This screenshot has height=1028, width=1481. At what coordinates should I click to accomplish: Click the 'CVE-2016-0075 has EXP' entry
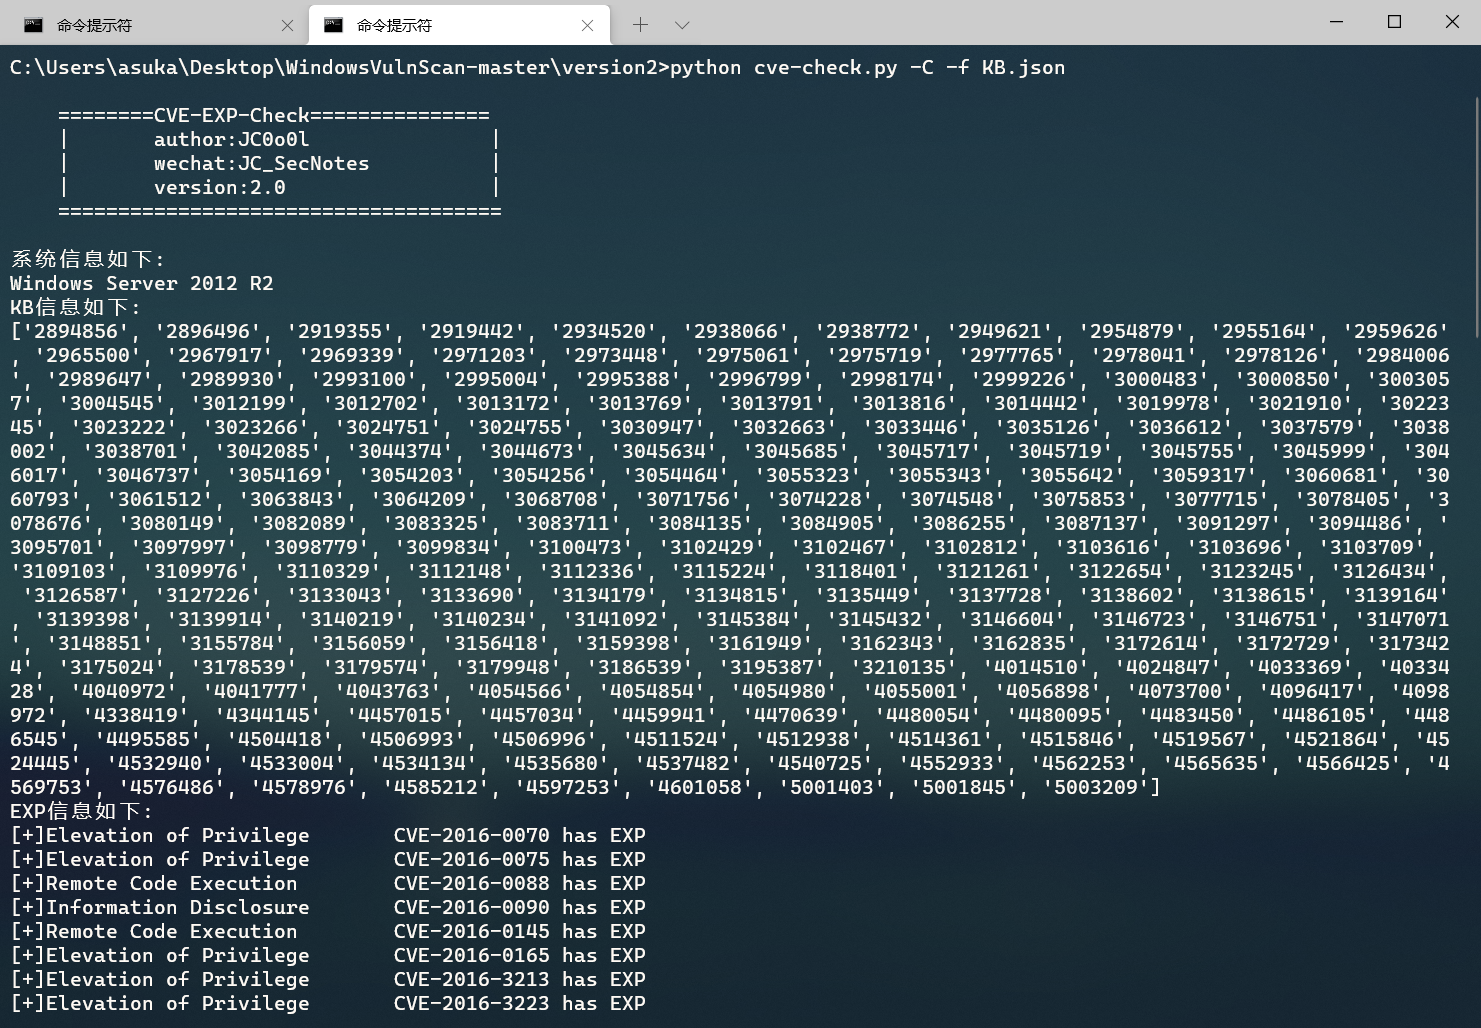tap(520, 859)
